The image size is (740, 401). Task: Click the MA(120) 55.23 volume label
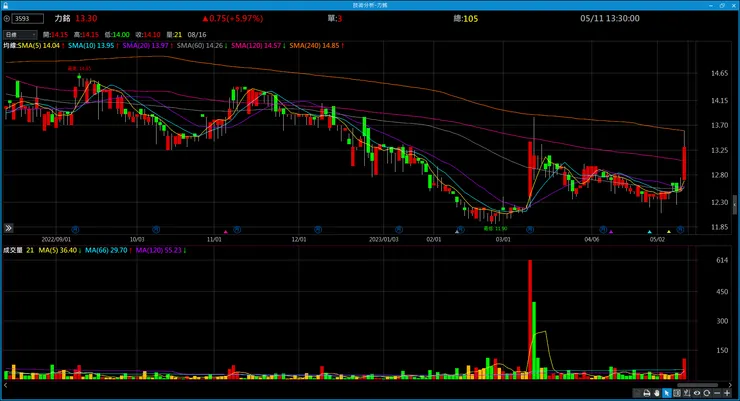click(x=160, y=250)
